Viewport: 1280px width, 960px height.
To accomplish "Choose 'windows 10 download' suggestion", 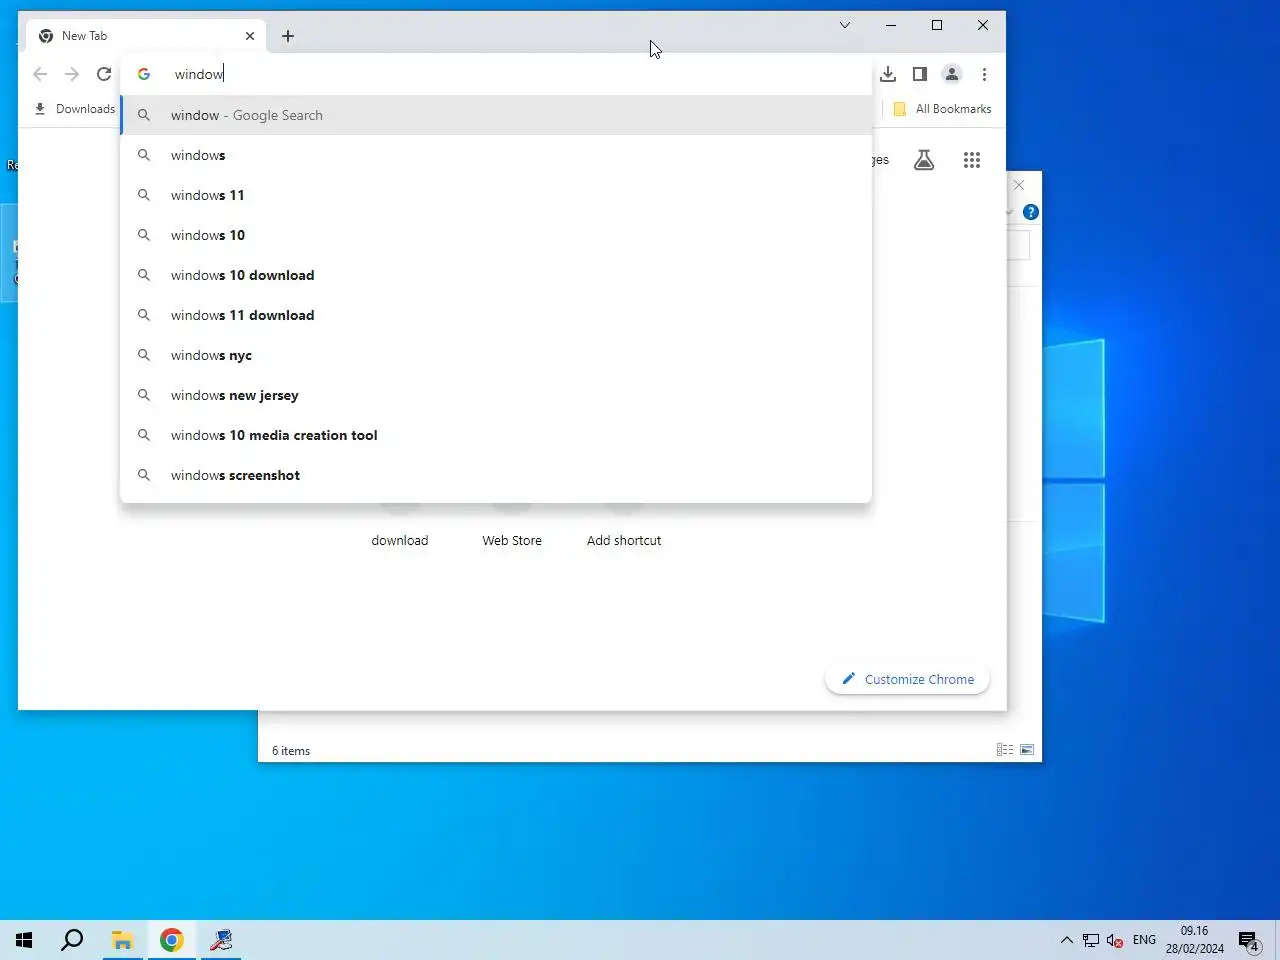I will (496, 275).
